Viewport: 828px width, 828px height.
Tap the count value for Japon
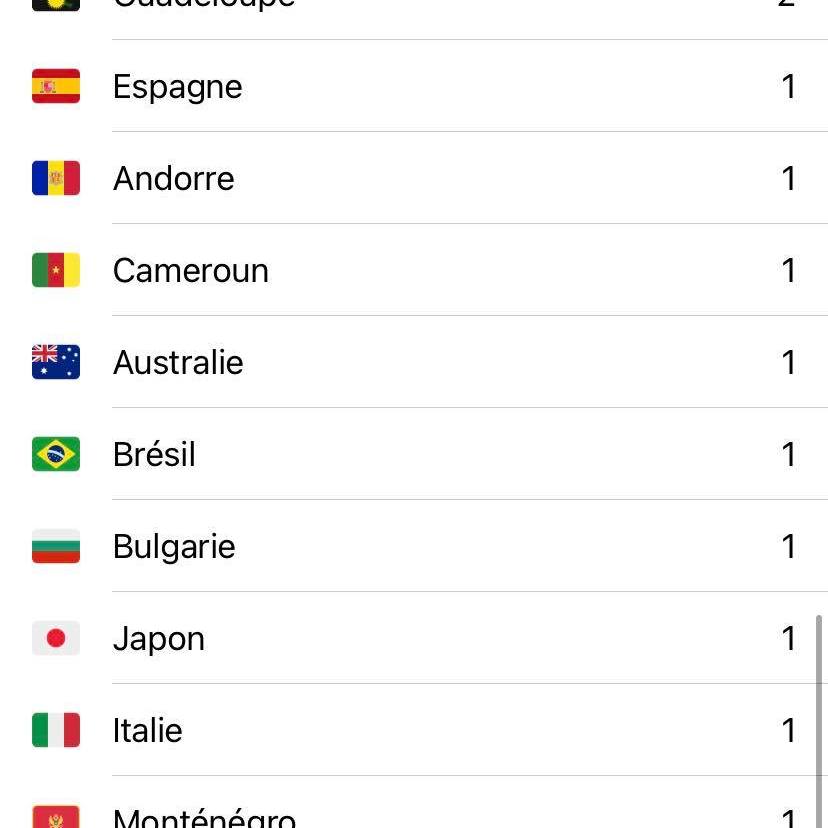(789, 639)
